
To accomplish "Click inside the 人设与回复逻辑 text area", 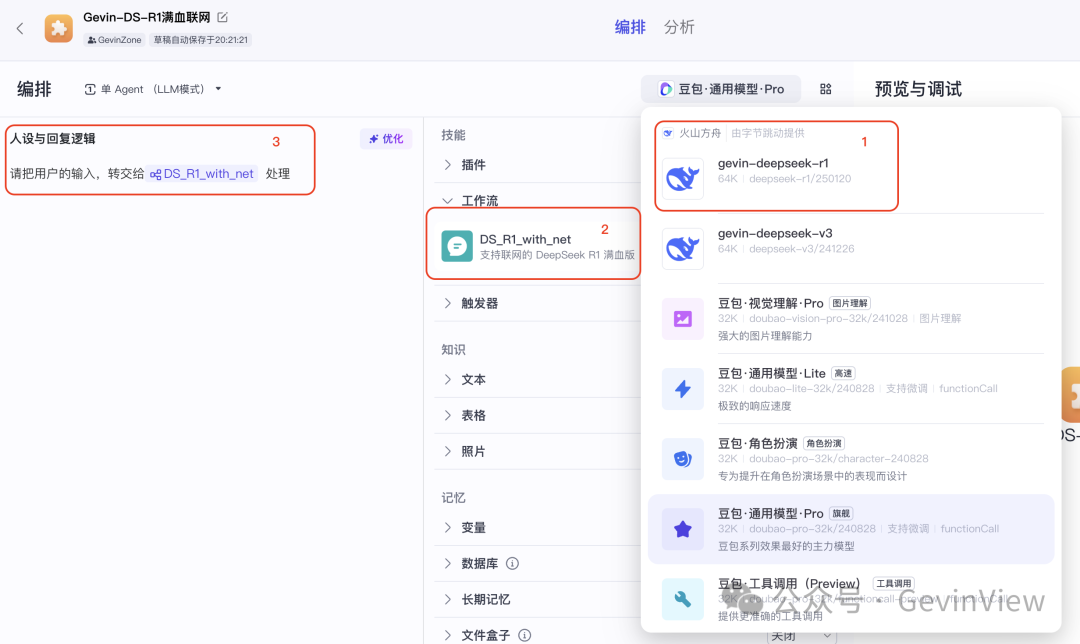I will coord(160,172).
